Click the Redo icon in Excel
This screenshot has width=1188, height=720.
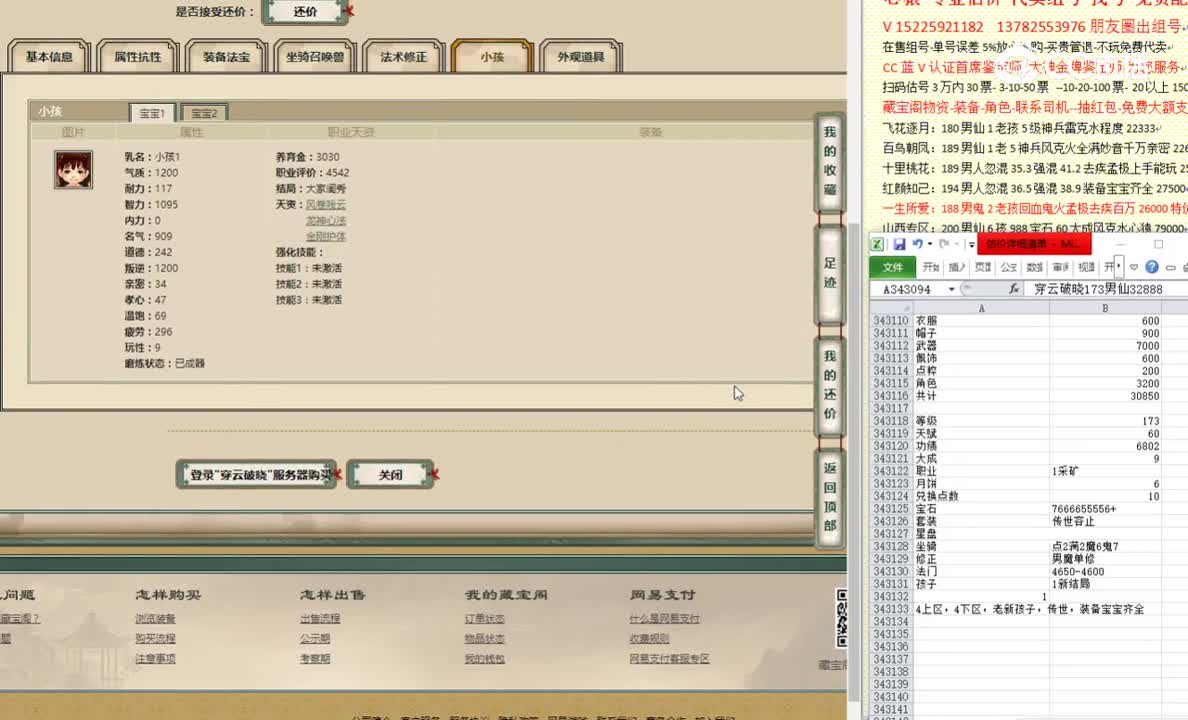942,245
